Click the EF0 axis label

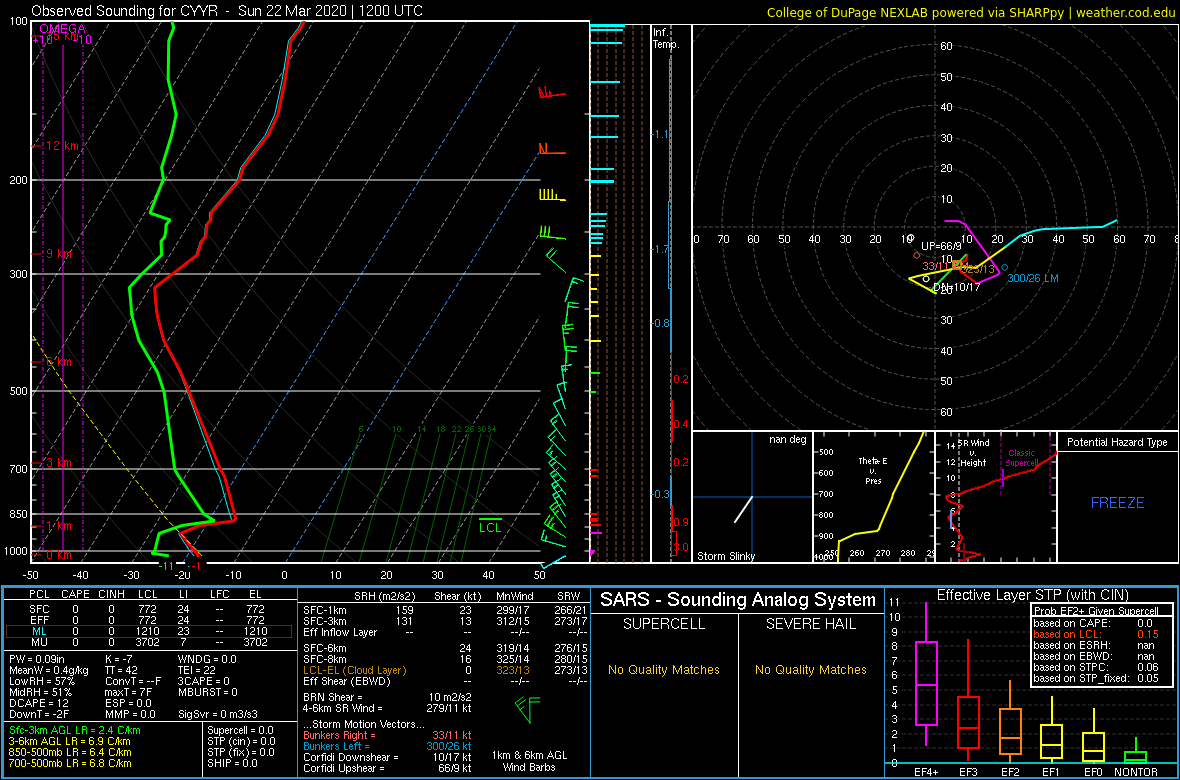coord(1093,772)
